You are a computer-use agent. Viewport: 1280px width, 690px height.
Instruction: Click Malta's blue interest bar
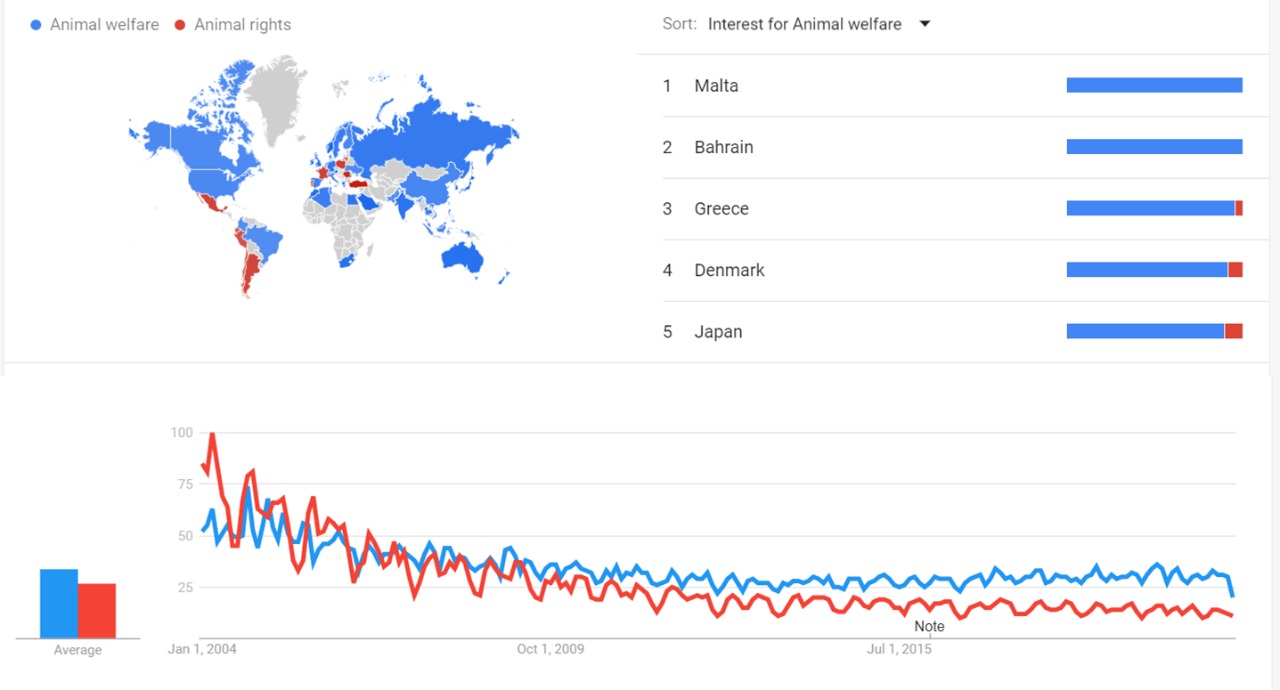(1154, 86)
